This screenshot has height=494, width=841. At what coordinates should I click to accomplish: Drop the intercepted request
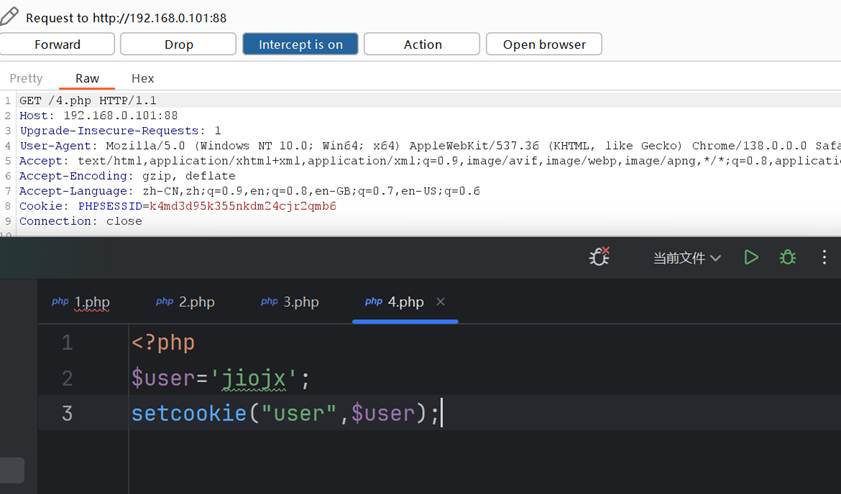tap(178, 45)
